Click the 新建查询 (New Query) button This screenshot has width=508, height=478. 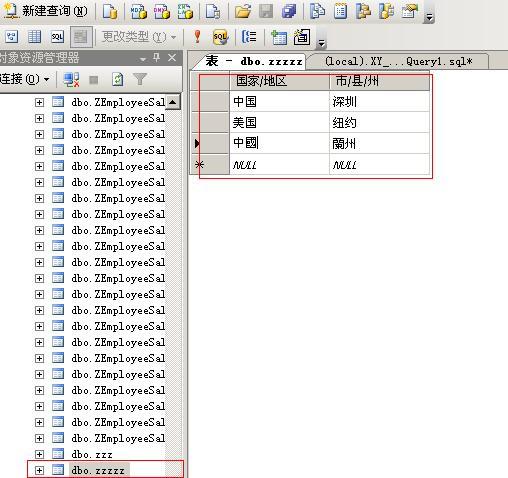click(x=45, y=11)
